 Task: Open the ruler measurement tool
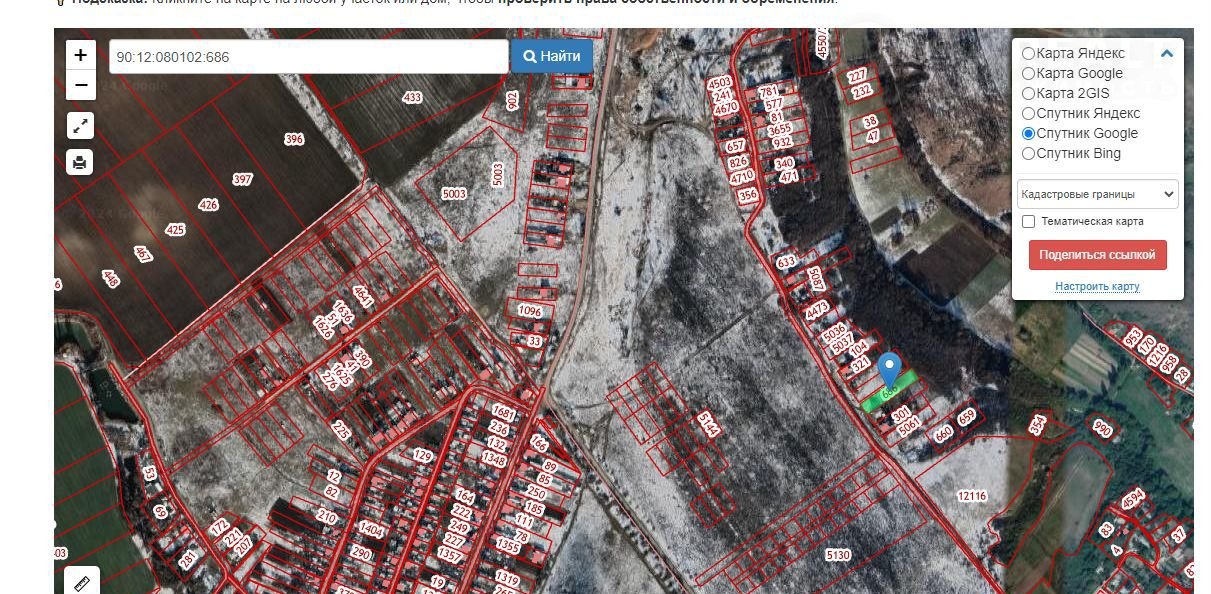[81, 581]
